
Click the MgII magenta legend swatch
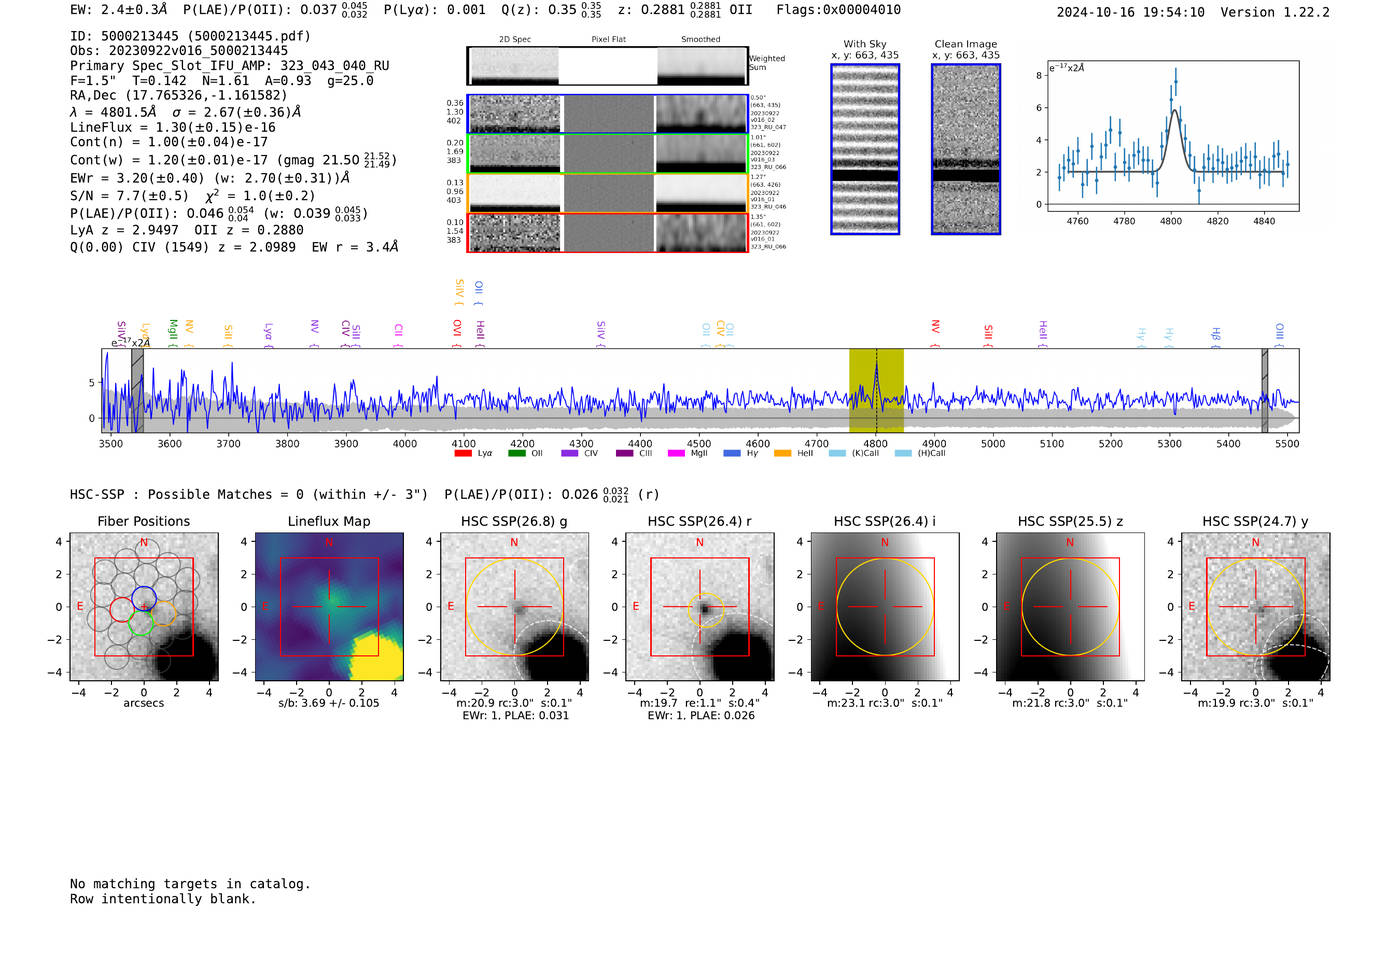point(677,454)
